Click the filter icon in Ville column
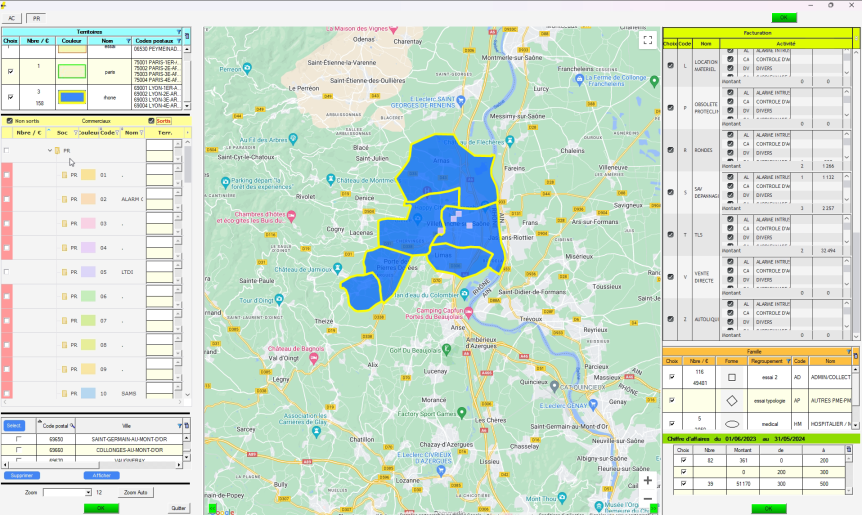Viewport: 862px width, 515px height. (x=178, y=425)
